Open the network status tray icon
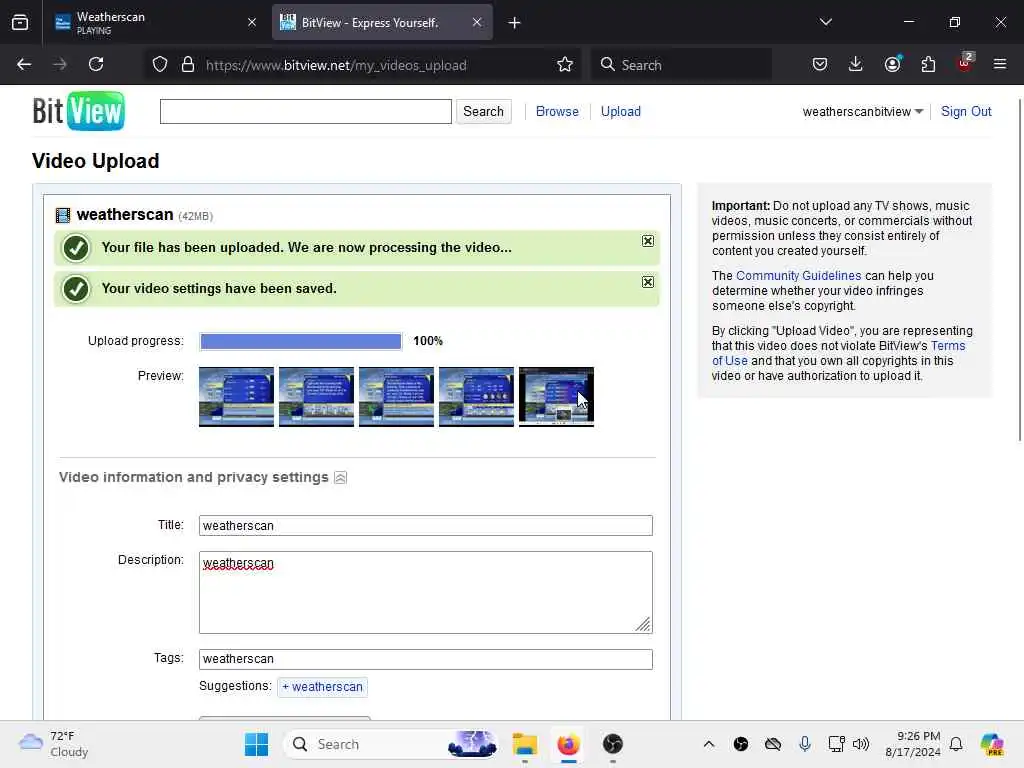1024x768 pixels. pos(837,744)
